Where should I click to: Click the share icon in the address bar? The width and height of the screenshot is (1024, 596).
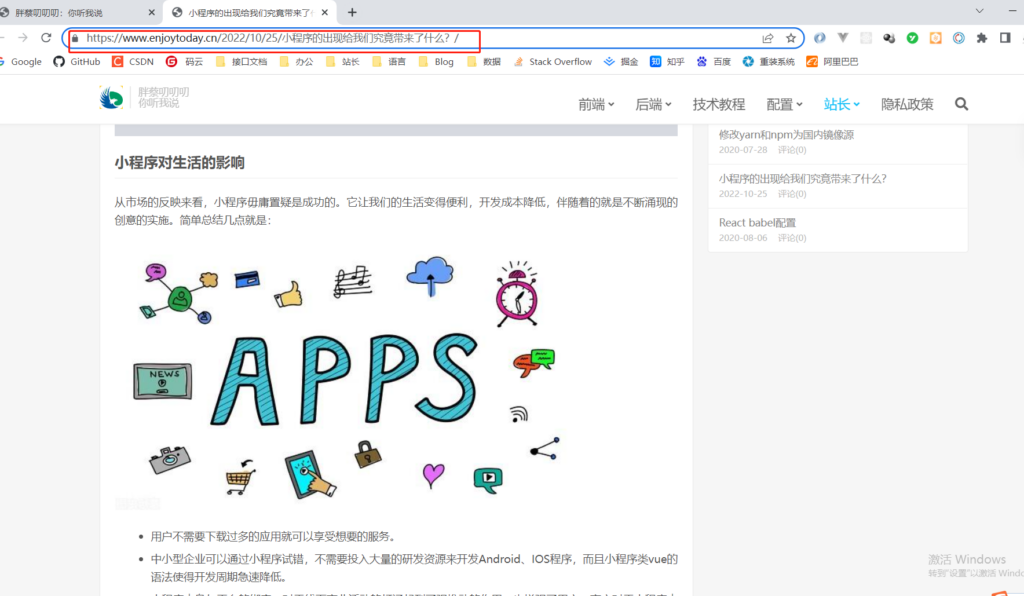pyautogui.click(x=767, y=38)
